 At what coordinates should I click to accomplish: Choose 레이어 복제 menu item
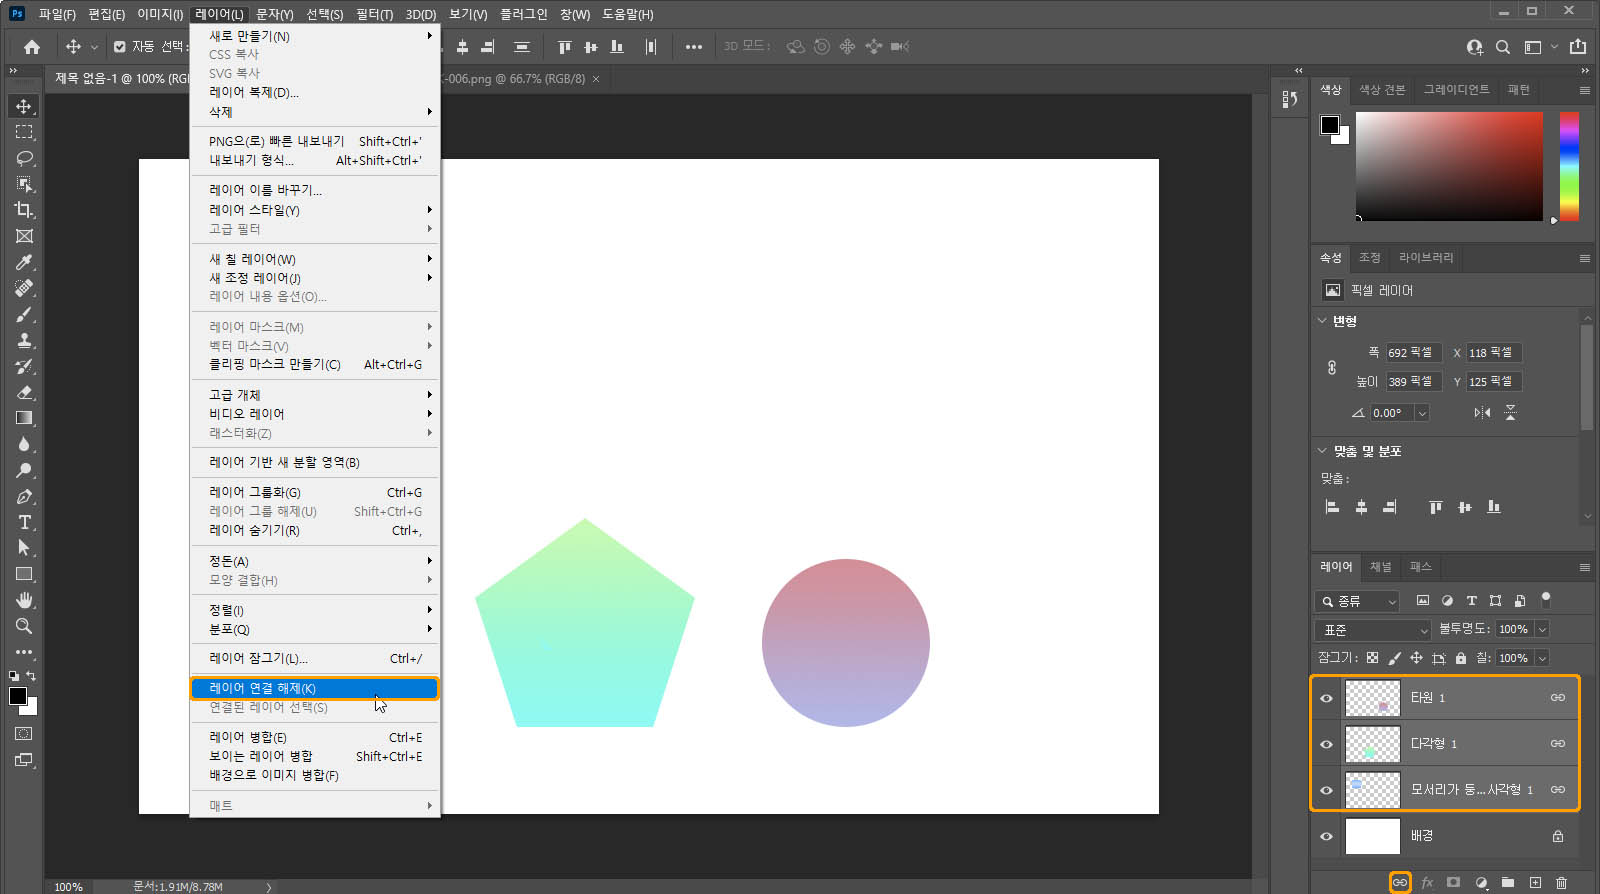[x=314, y=92]
